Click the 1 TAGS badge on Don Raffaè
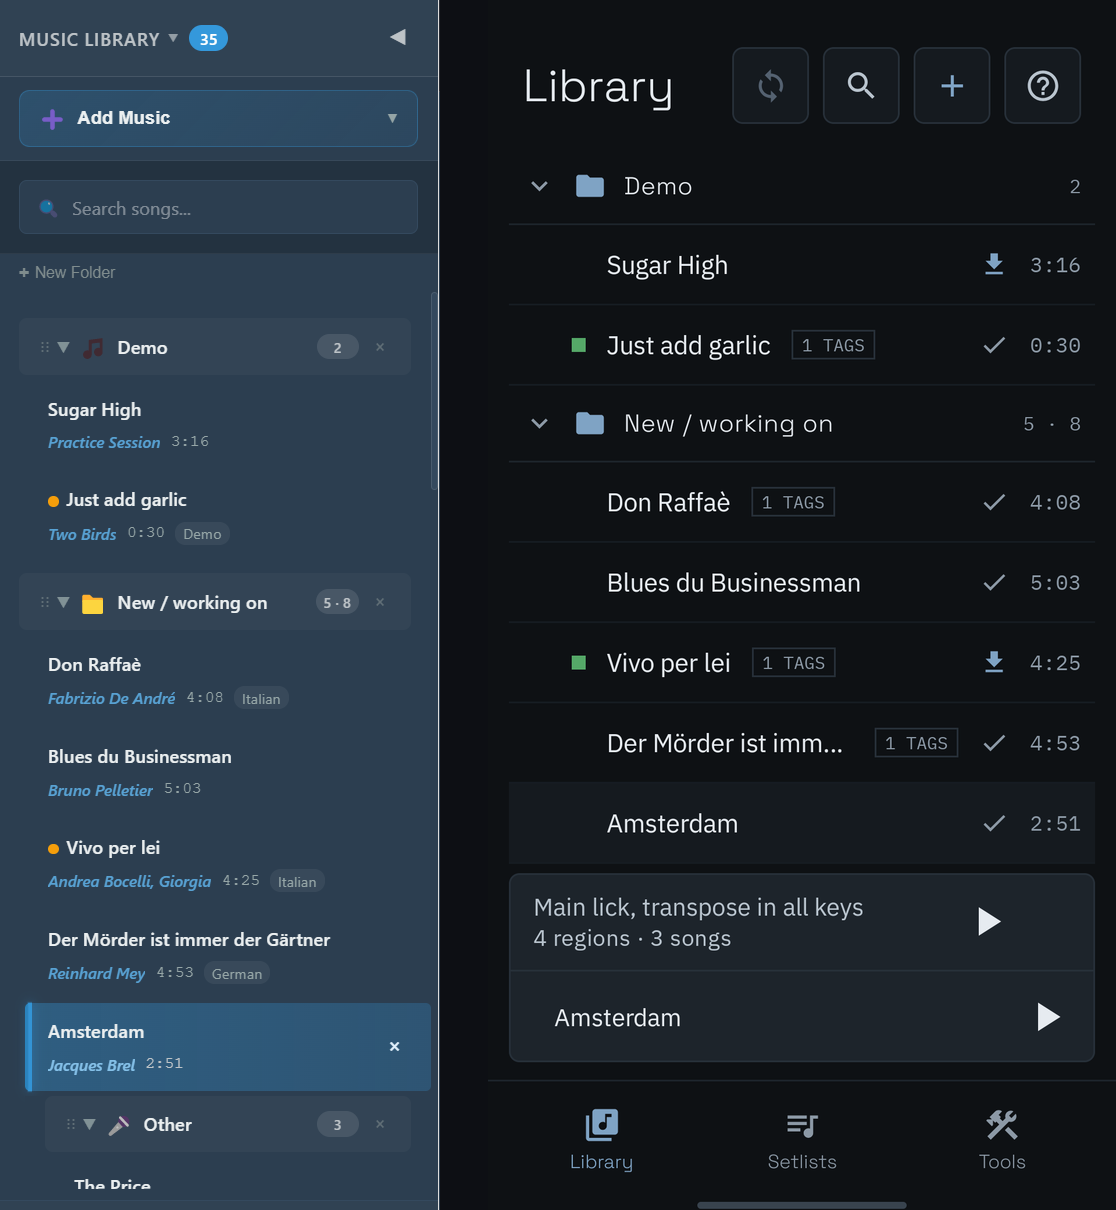 click(x=793, y=502)
